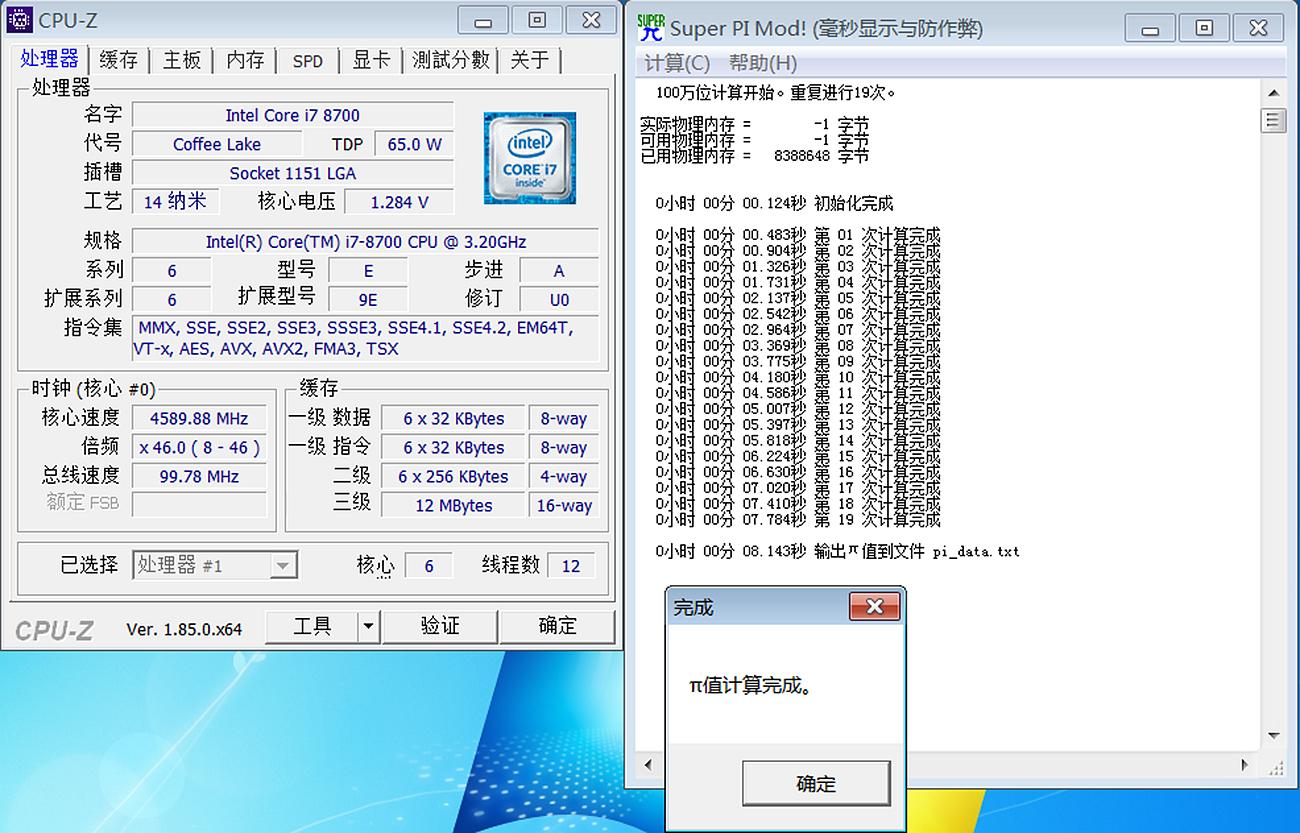This screenshot has height=833, width=1300.
Task: Close the CPU-Z window
Action: click(x=591, y=20)
